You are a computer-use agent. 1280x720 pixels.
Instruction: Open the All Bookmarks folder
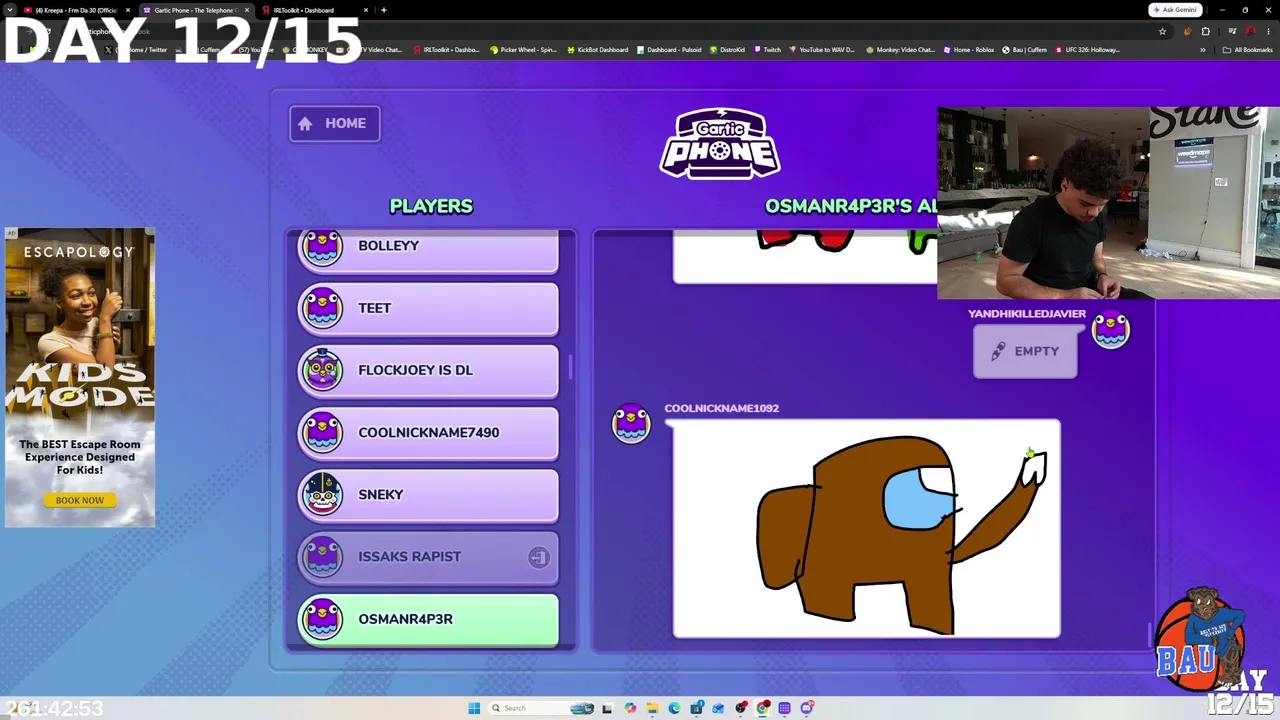coord(1247,49)
